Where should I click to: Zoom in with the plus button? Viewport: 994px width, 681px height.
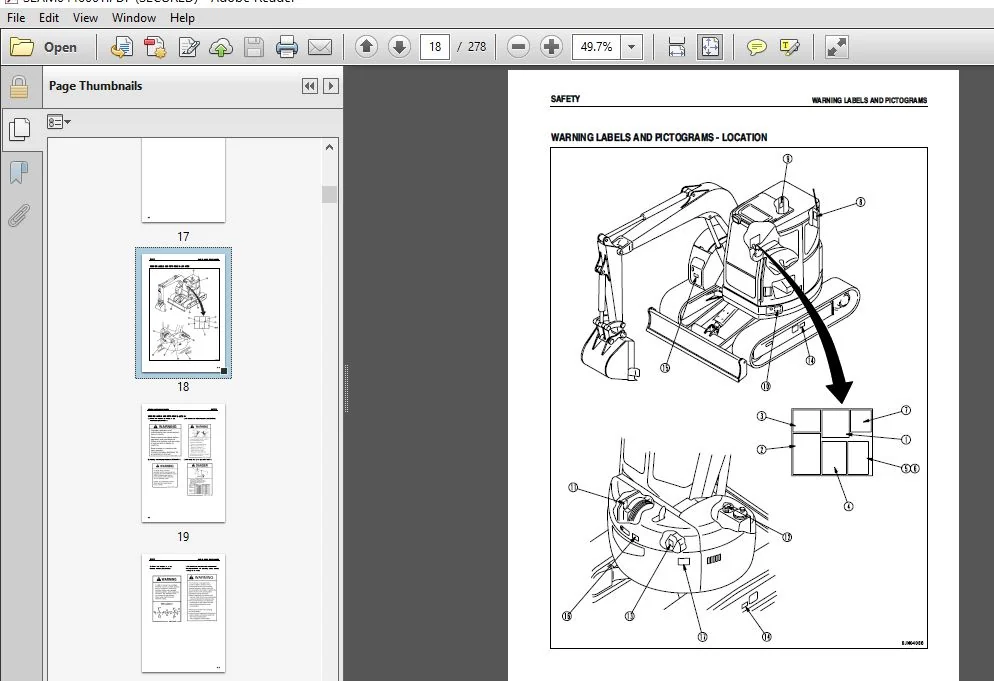pos(552,47)
